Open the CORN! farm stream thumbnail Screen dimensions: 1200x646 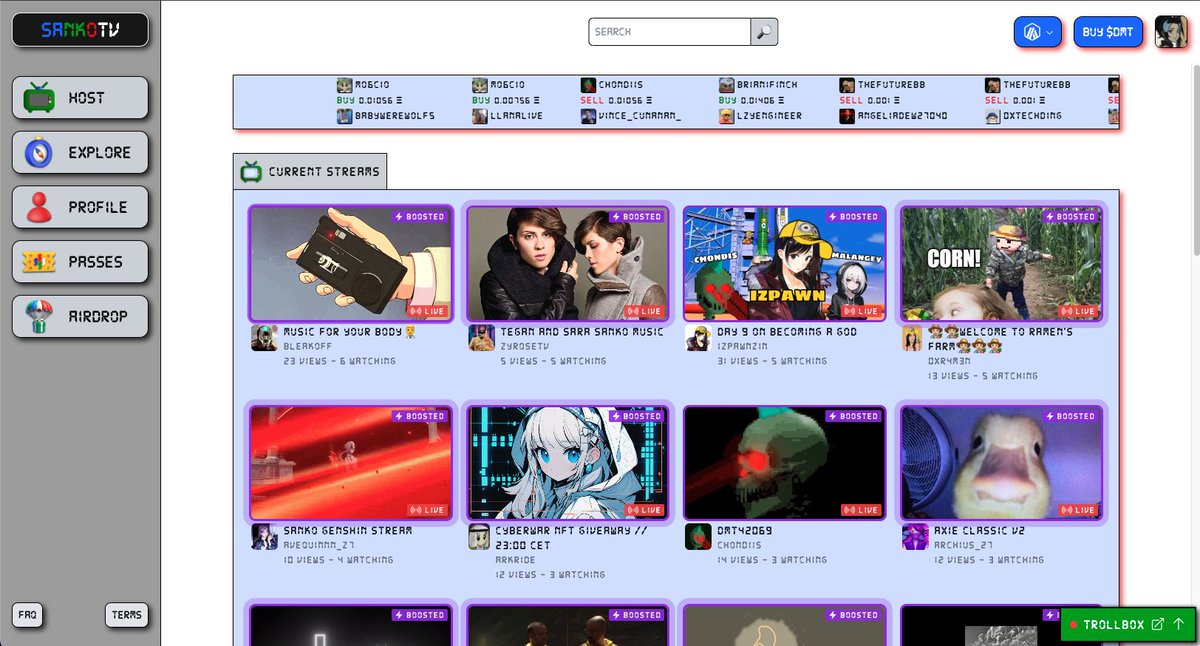point(1001,264)
